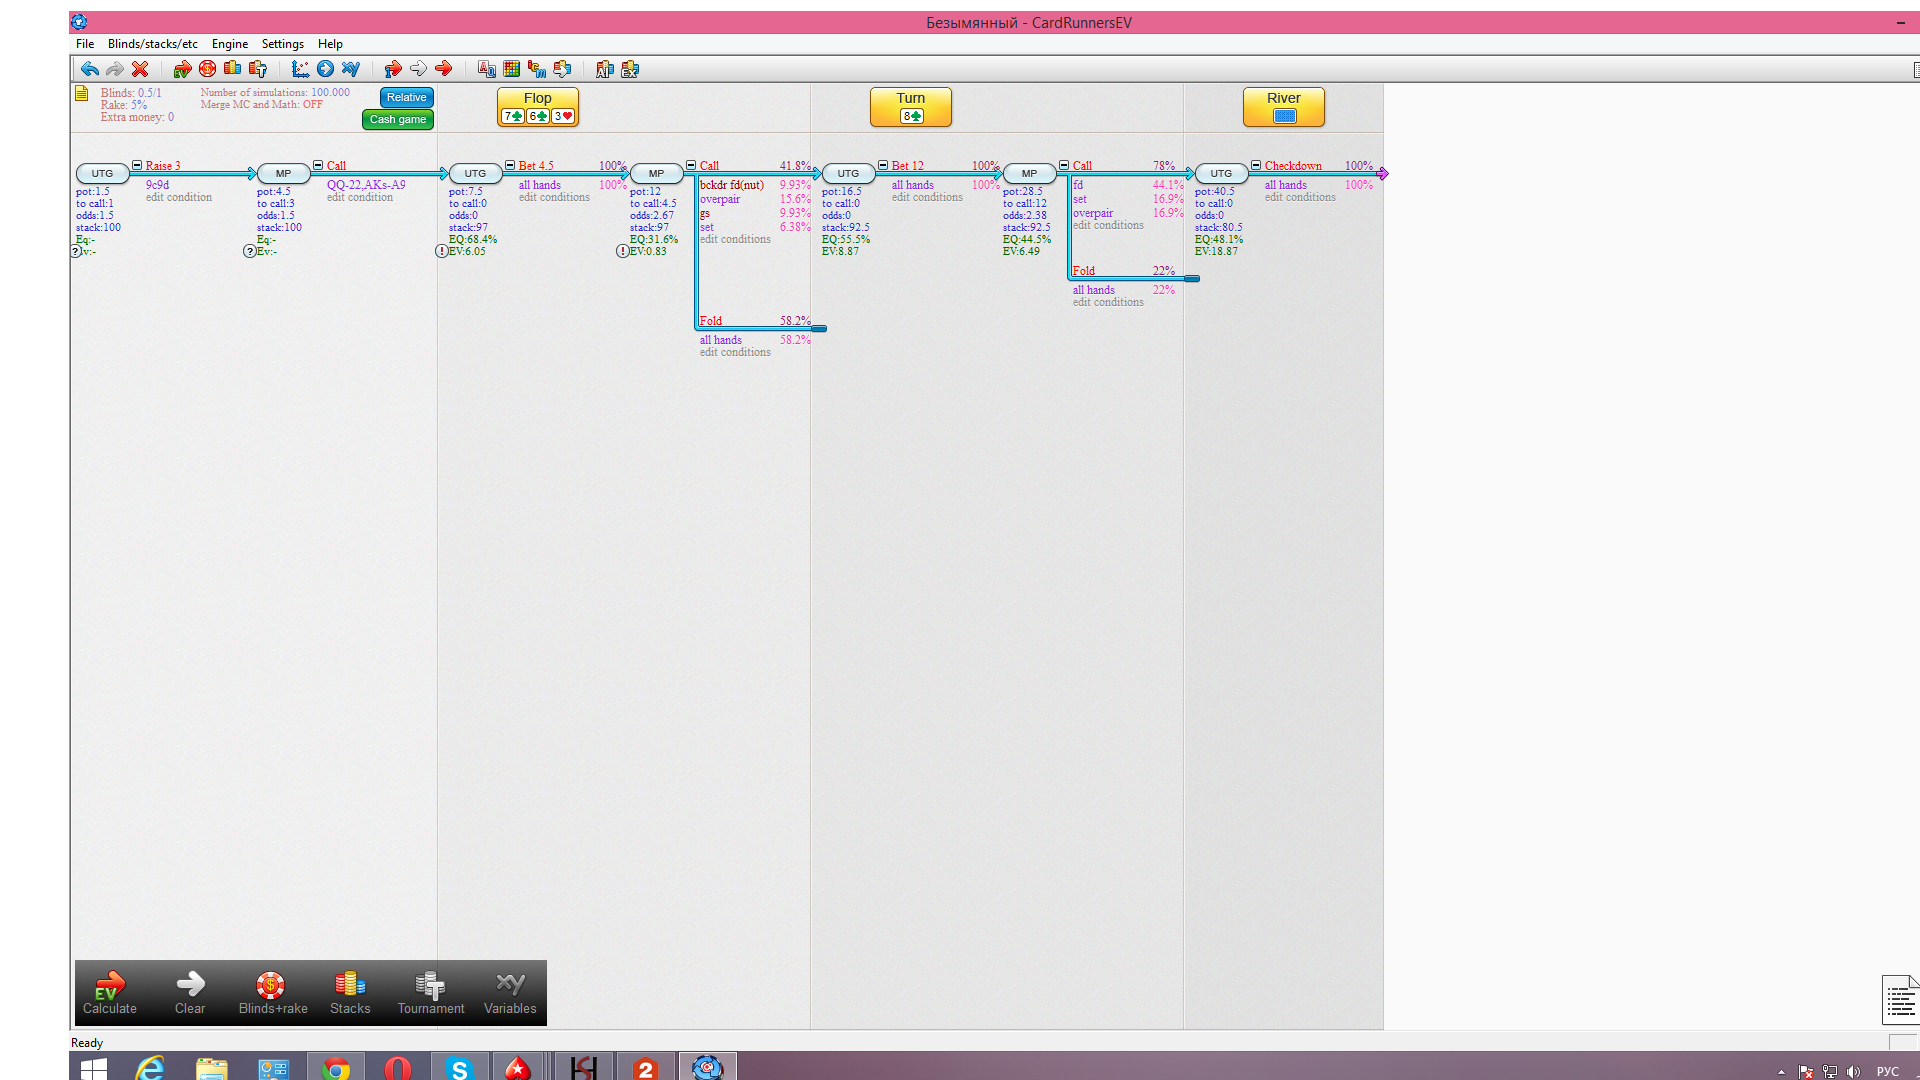The image size is (1920, 1080).
Task: Click the Undo arrow in the toolbar
Action: [90, 69]
